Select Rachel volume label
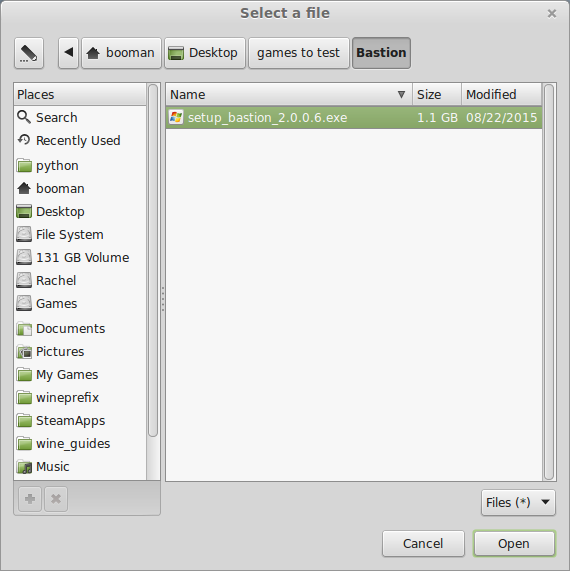 coord(56,280)
